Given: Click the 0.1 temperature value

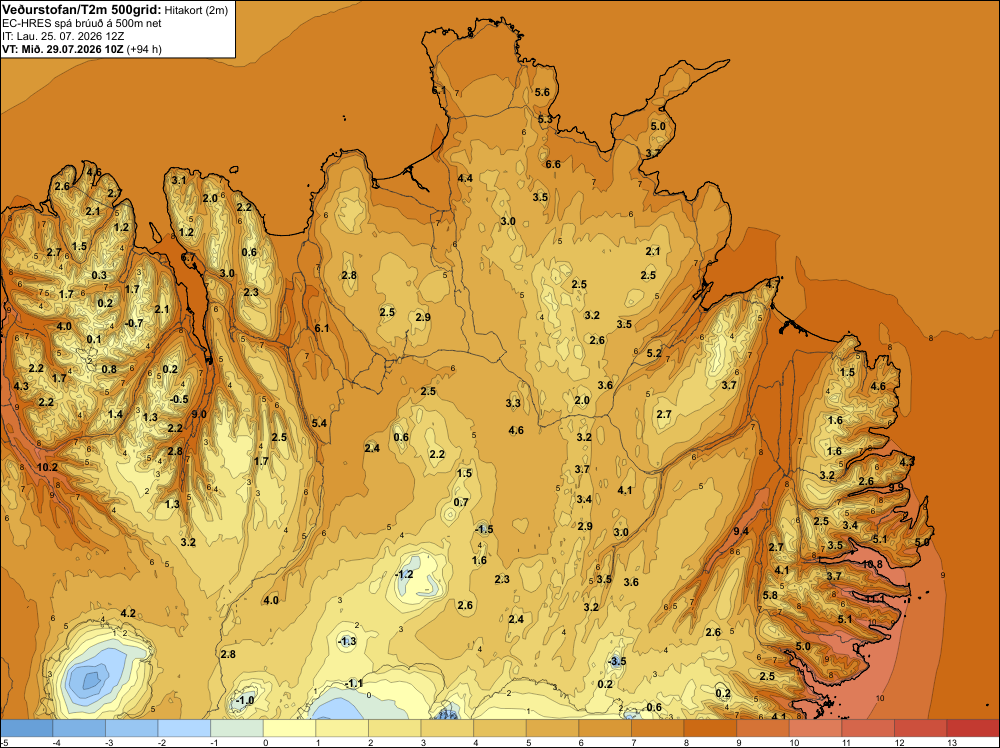Looking at the screenshot, I should (94, 339).
